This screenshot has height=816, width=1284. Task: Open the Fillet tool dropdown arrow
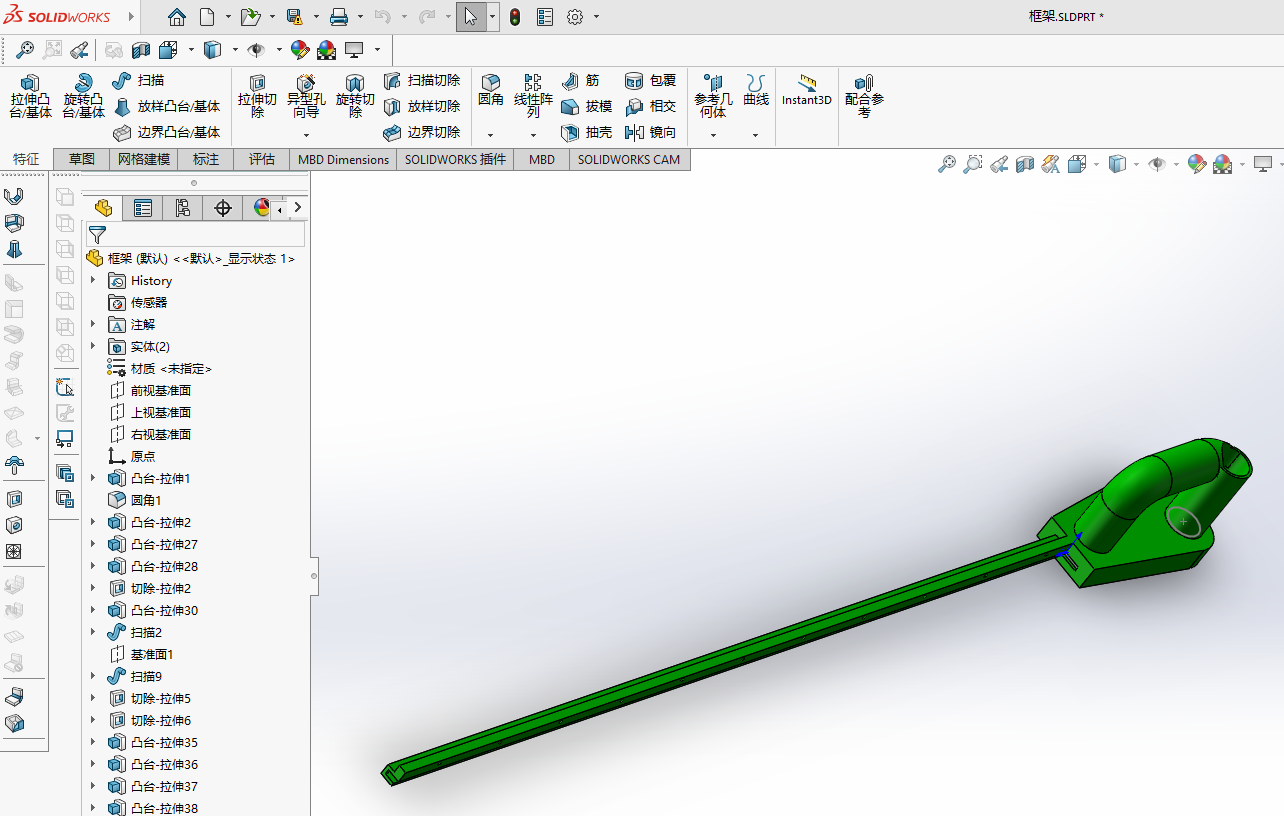(490, 135)
